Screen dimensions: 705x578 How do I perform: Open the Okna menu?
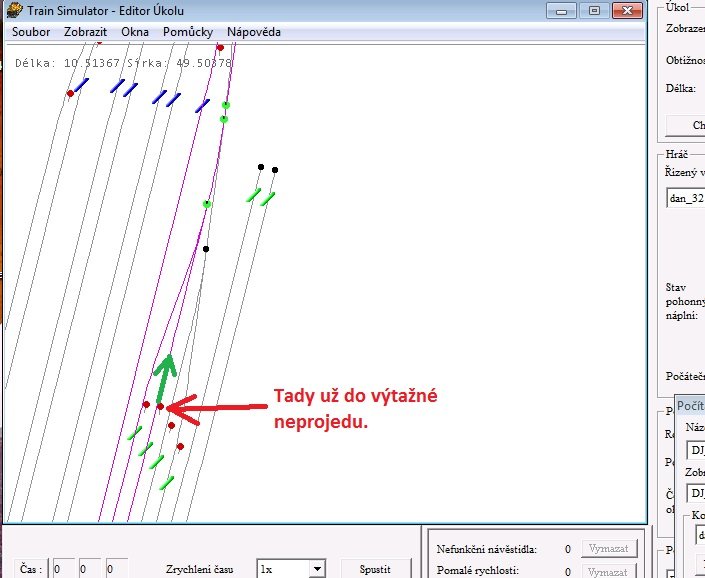coord(135,32)
